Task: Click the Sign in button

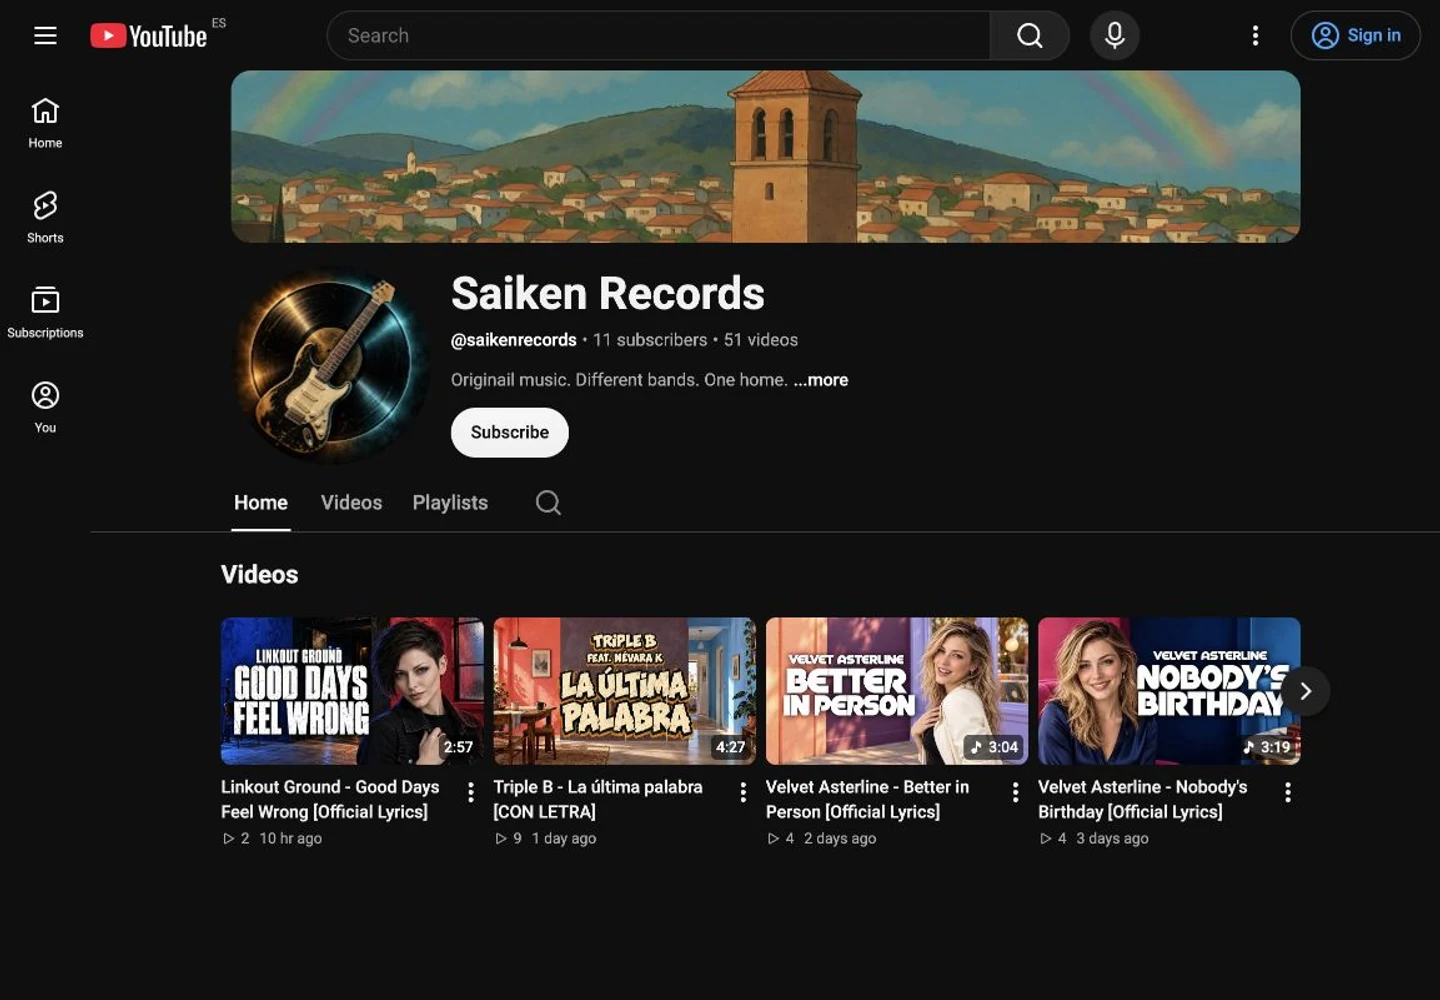Action: [x=1355, y=36]
